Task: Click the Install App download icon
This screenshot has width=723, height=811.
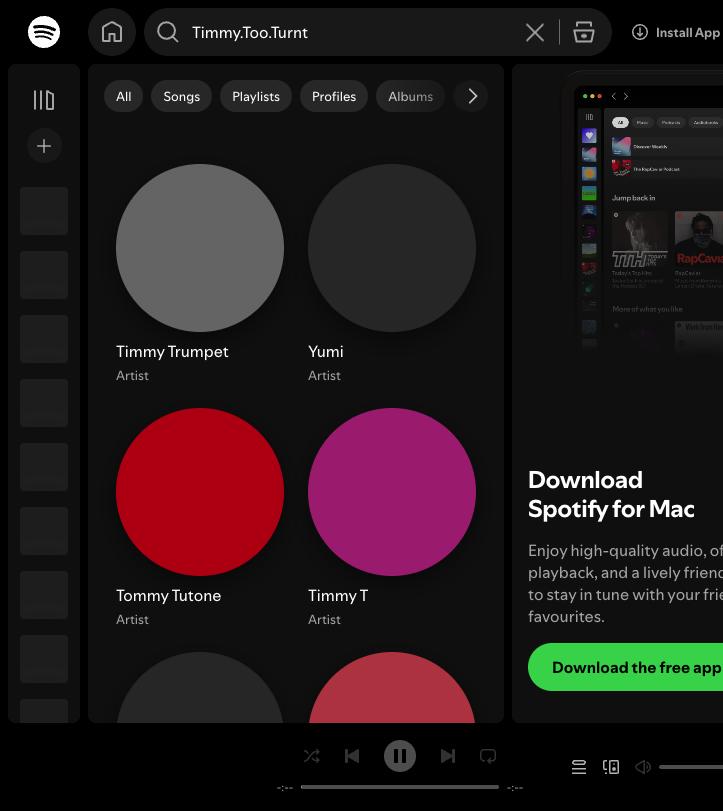Action: pyautogui.click(x=640, y=32)
